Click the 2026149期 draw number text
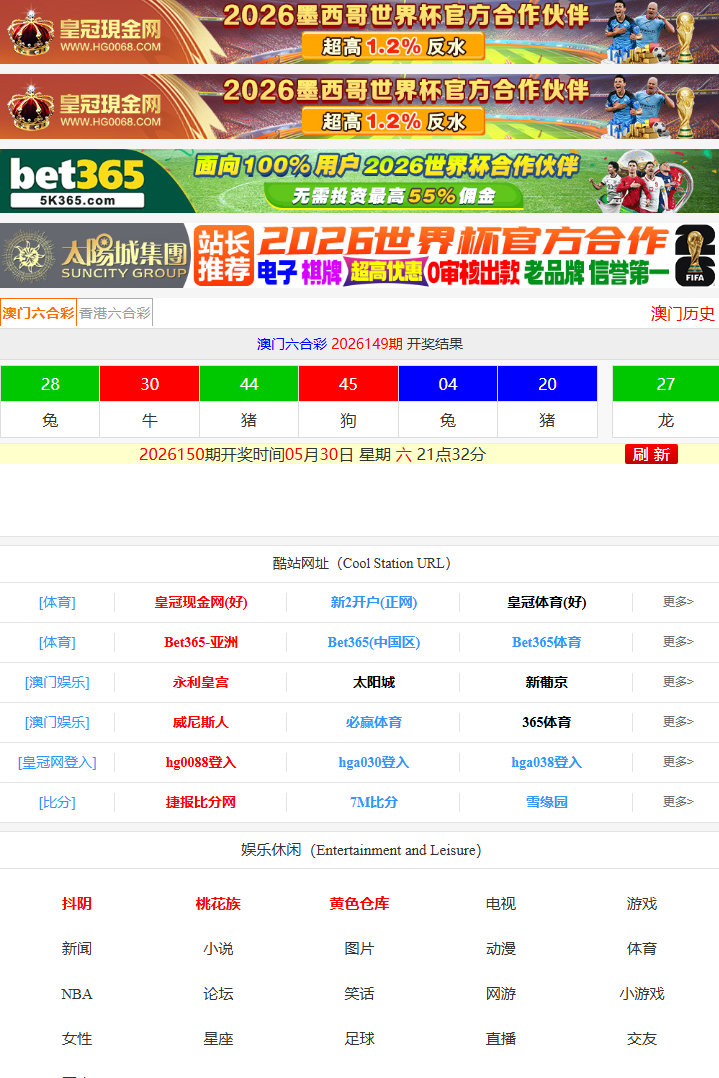 point(366,344)
